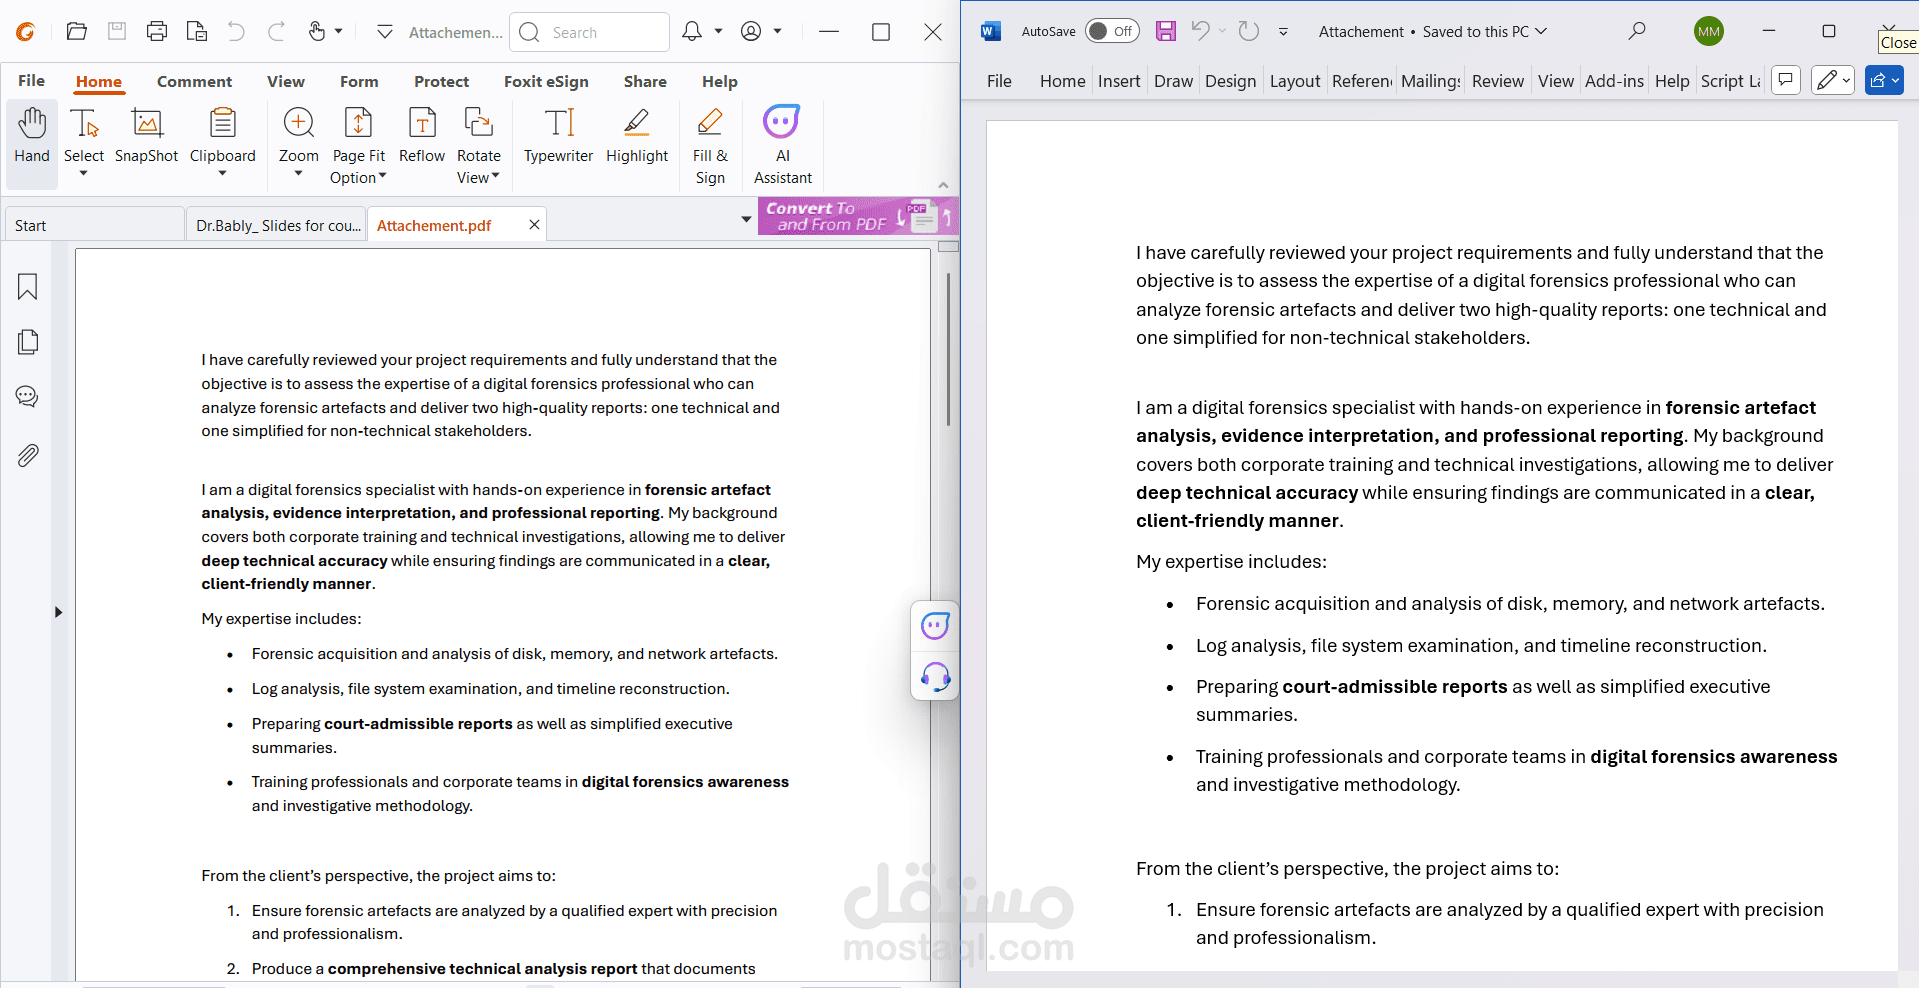Viewport: 1919px width, 988px height.
Task: Click the Open folder icon in Foxit
Action: tap(77, 32)
